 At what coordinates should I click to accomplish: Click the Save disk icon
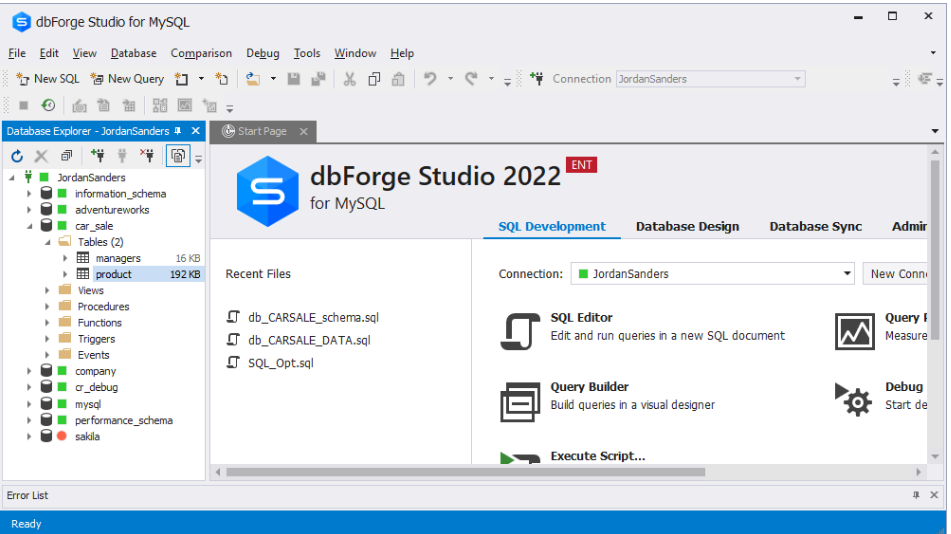pos(294,79)
